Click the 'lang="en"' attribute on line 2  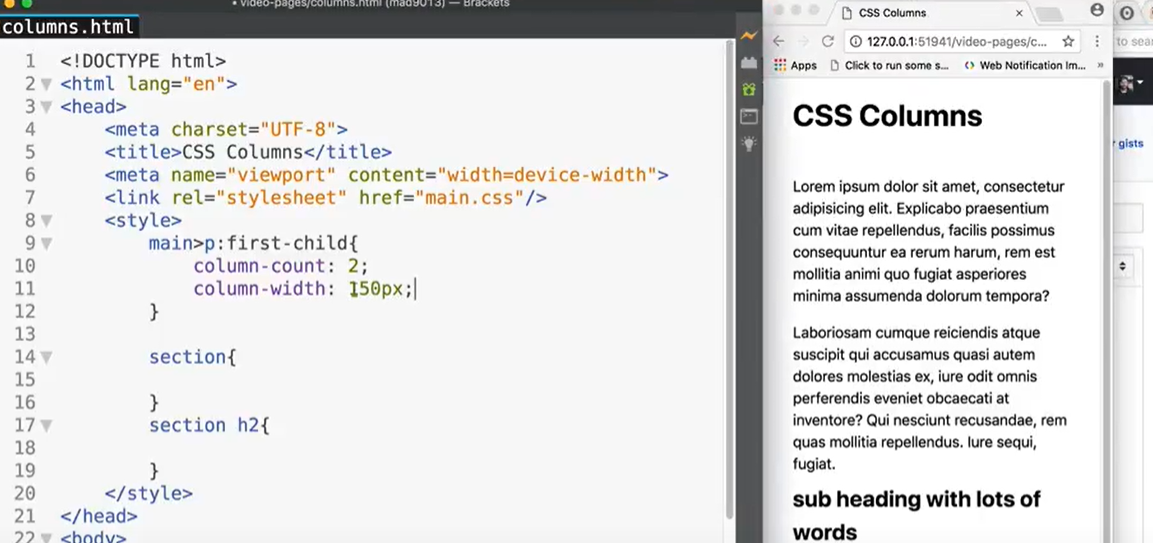(176, 84)
